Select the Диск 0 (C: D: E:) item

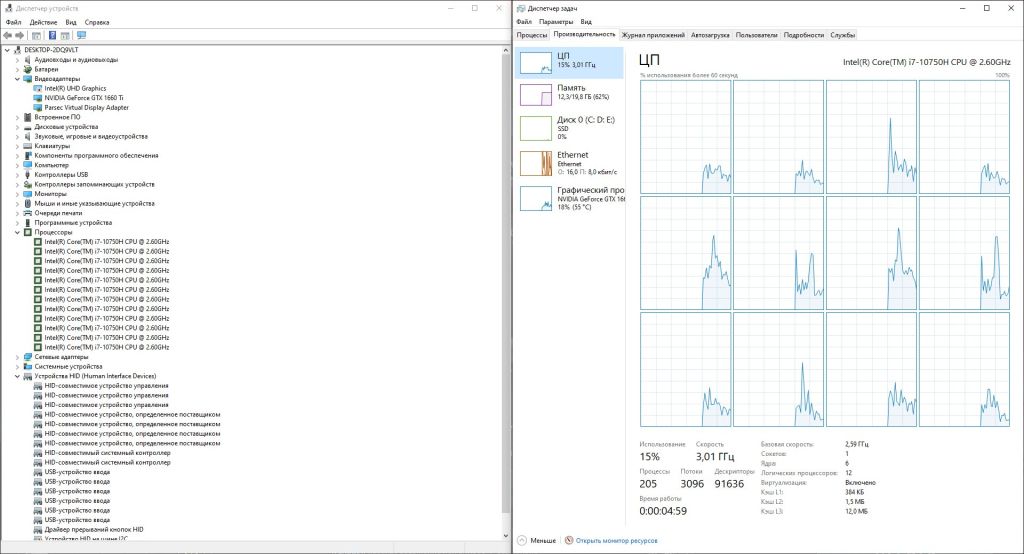point(569,128)
